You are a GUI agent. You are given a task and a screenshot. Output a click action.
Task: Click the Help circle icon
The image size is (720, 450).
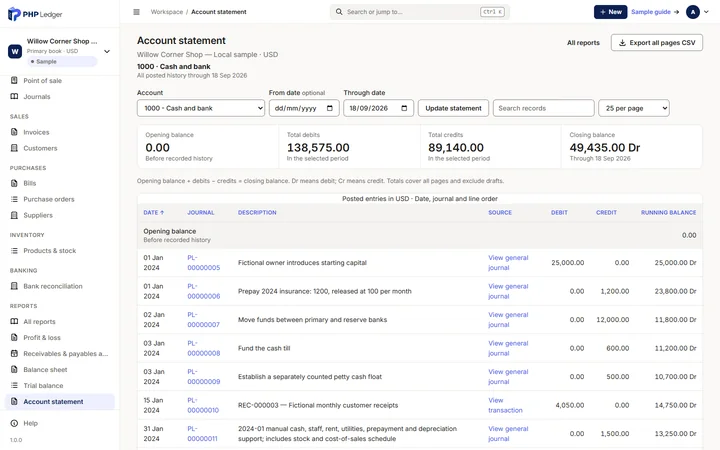pyautogui.click(x=14, y=423)
